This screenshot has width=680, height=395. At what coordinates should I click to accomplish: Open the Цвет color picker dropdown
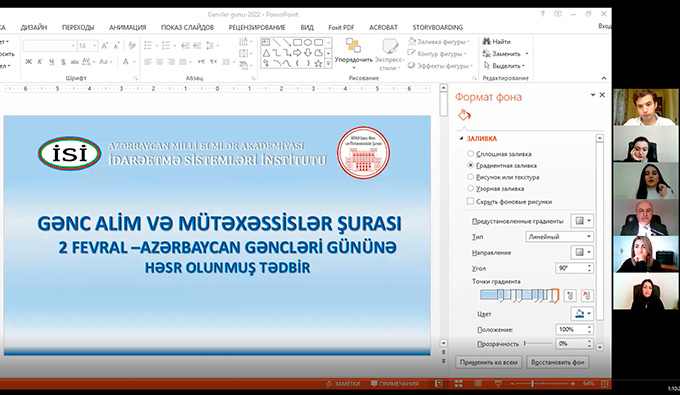(x=582, y=313)
